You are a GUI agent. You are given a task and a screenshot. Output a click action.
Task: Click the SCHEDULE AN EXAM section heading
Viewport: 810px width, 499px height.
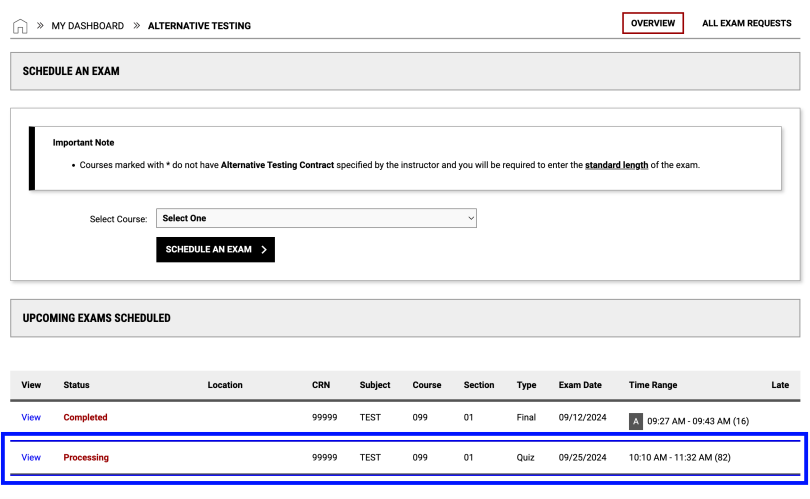point(71,71)
